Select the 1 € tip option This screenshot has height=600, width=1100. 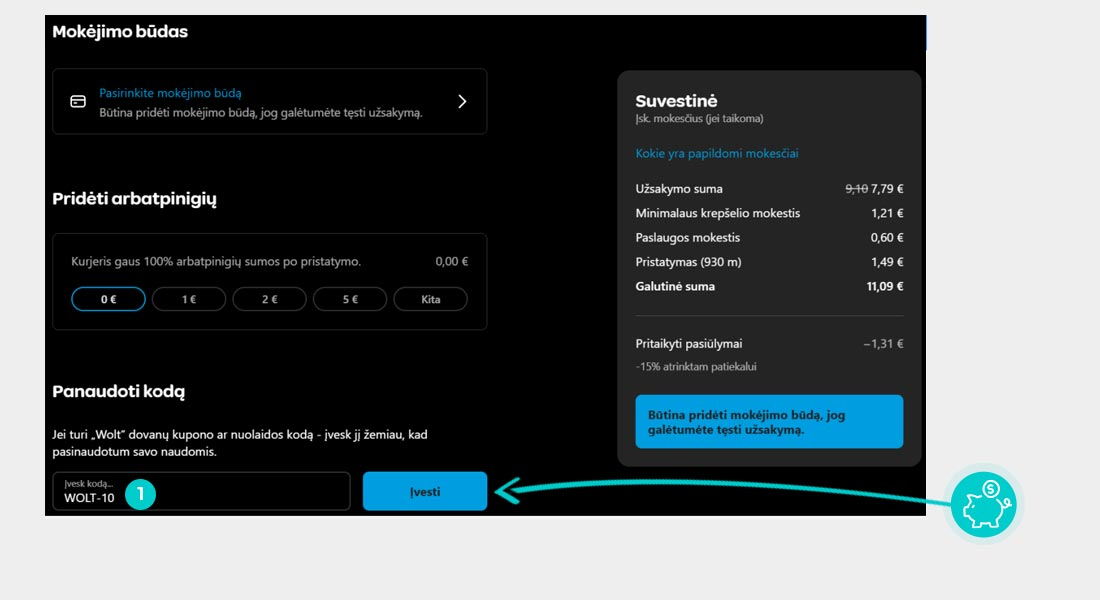pos(189,299)
